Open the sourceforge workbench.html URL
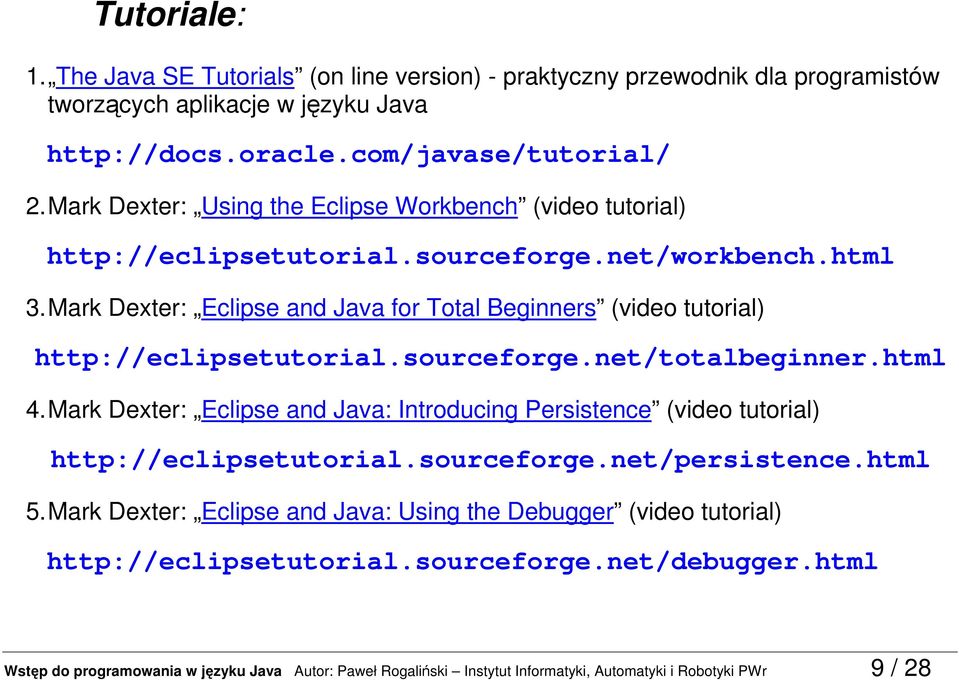The width and height of the screenshot is (959, 680). pyautogui.click(x=470, y=256)
